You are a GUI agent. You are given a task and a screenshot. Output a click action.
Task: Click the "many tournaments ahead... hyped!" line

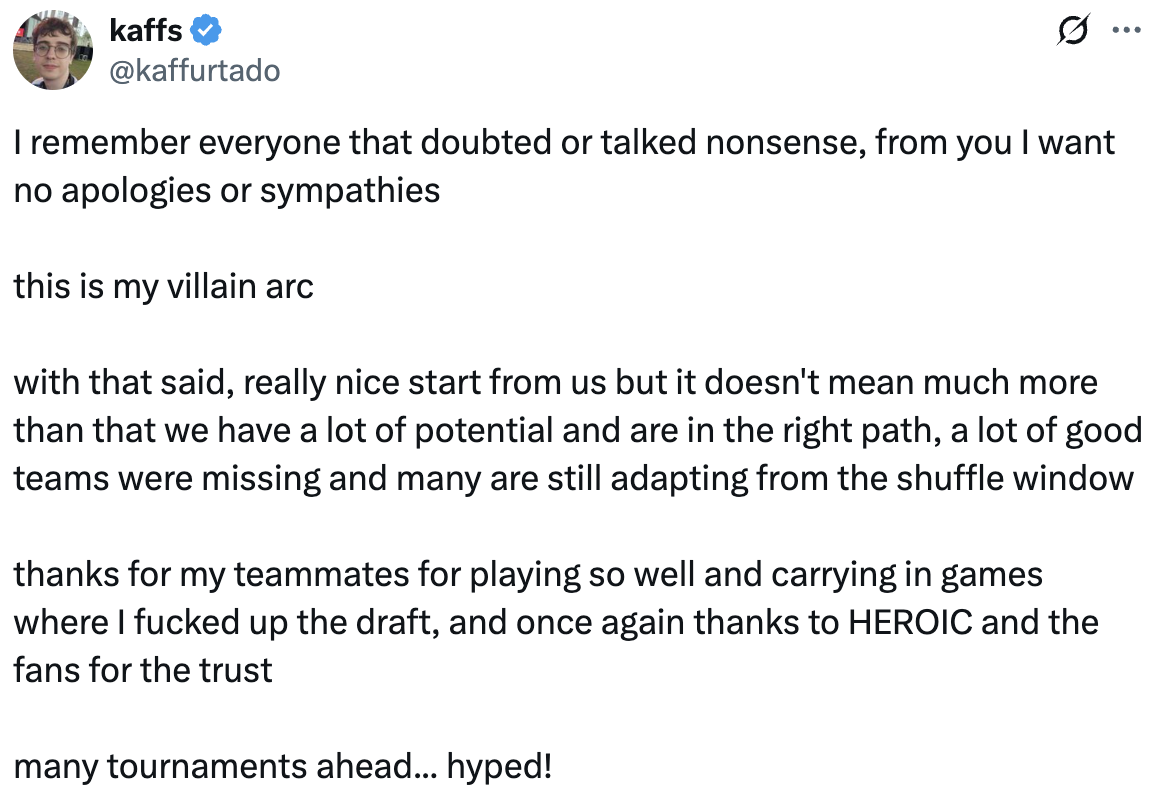(x=282, y=767)
